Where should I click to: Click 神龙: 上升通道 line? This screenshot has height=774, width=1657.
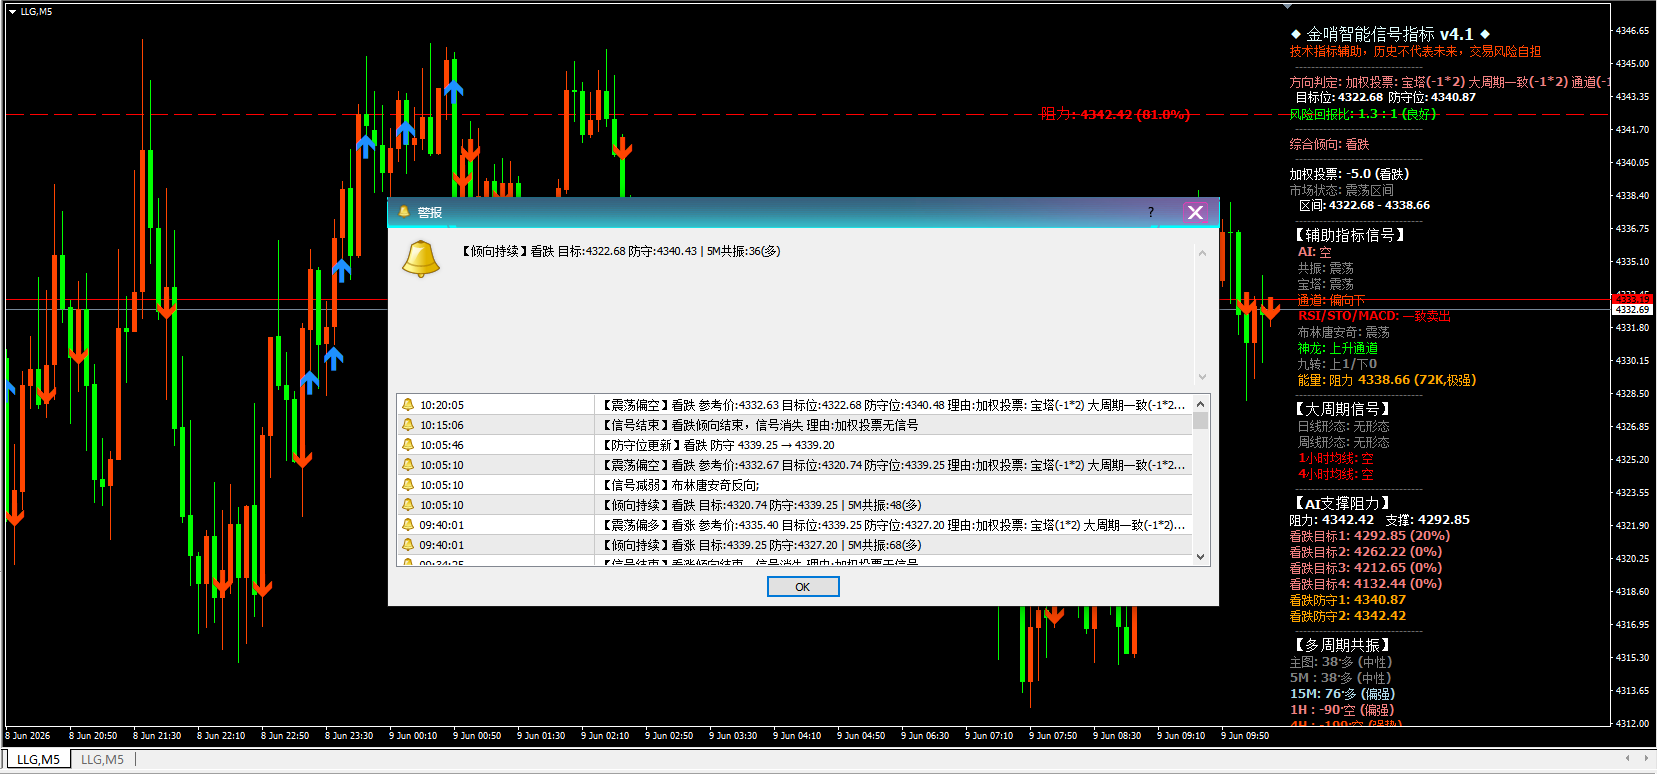[1338, 348]
